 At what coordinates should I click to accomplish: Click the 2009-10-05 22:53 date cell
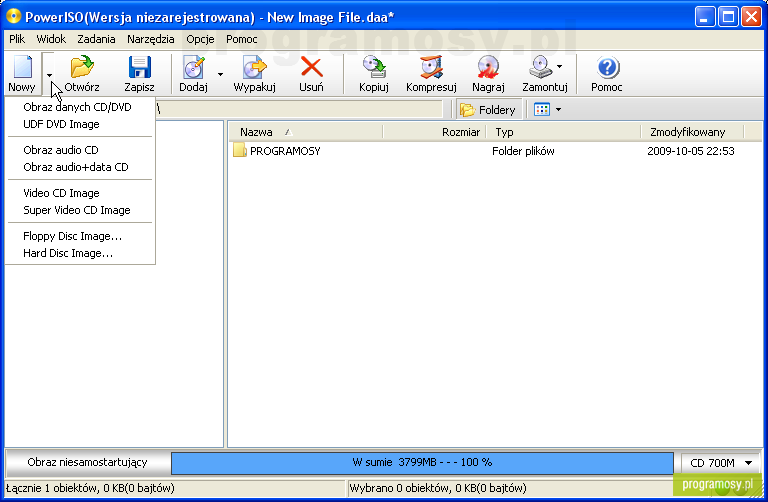(691, 151)
